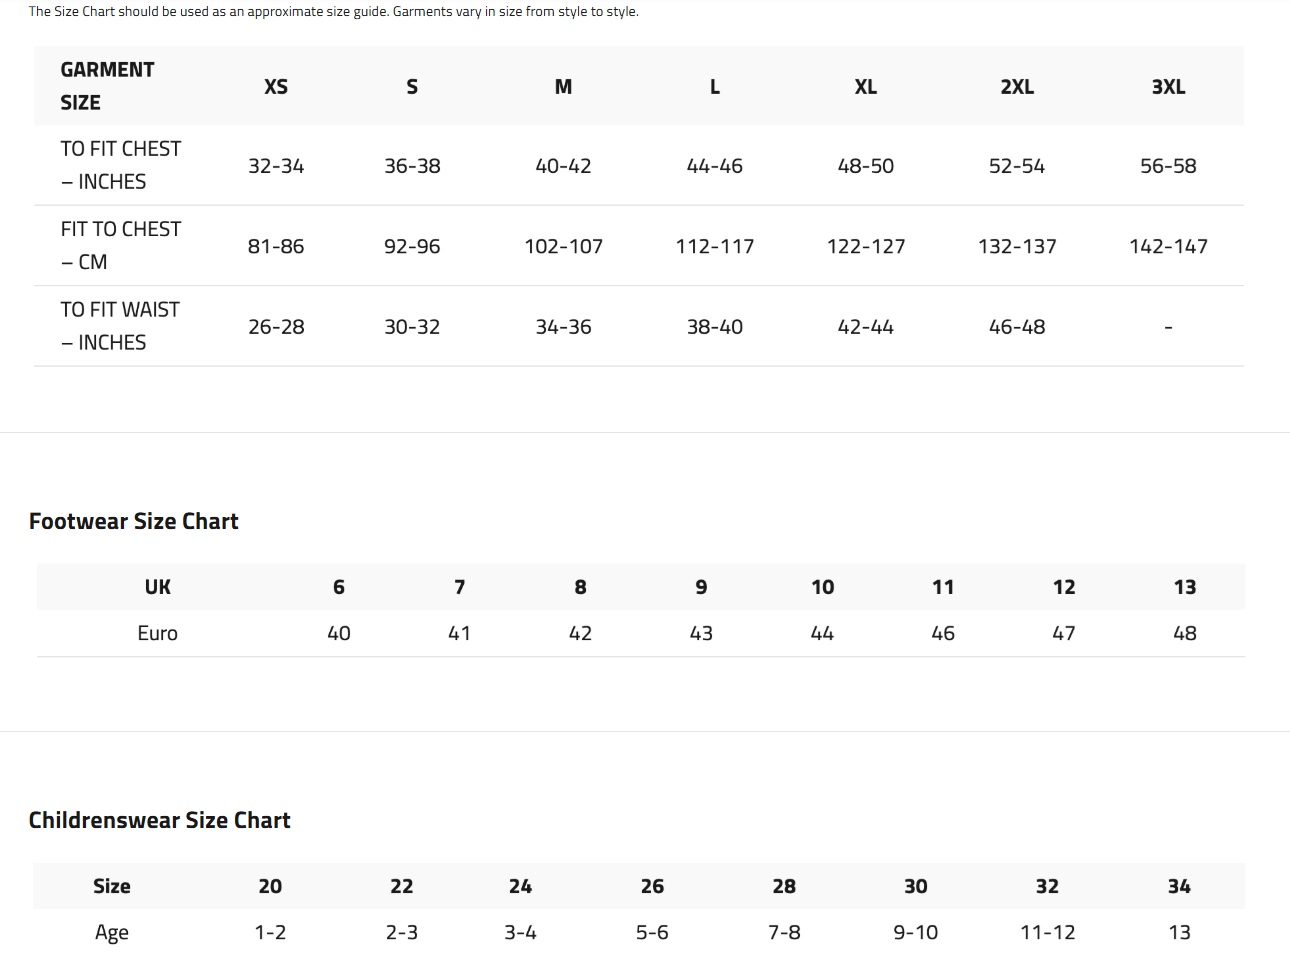This screenshot has width=1290, height=970.
Task: Select chest cm value 112-117 for size L
Action: (x=714, y=246)
